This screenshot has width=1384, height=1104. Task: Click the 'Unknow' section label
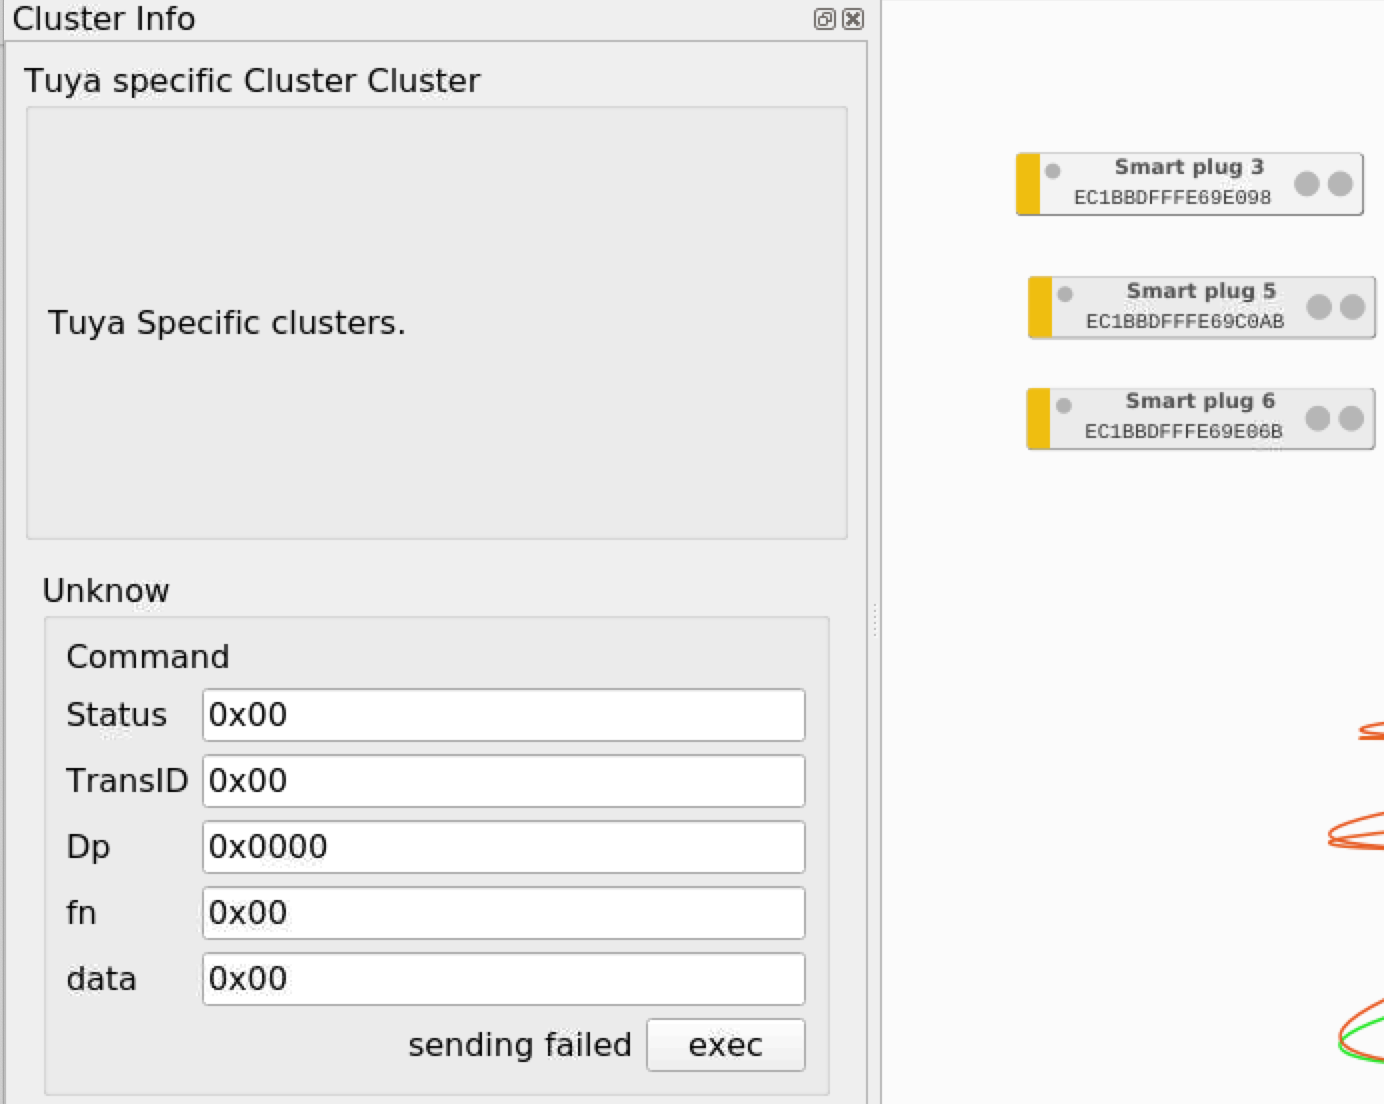[106, 591]
